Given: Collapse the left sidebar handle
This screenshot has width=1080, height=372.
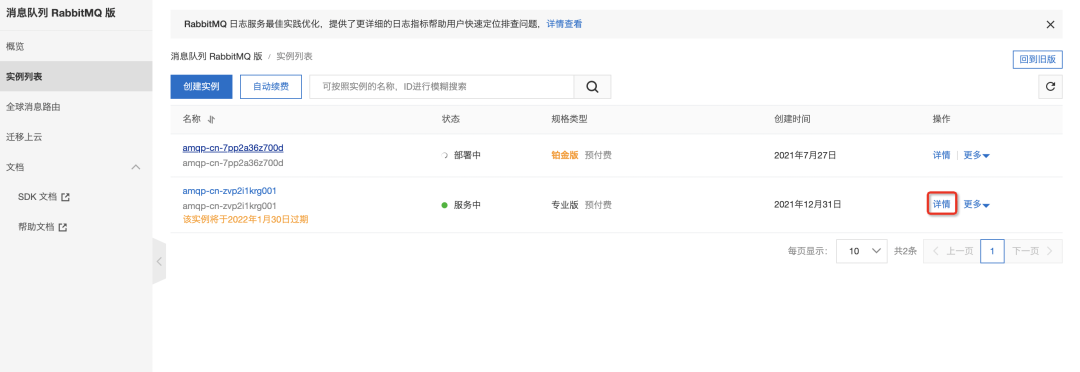Looking at the screenshot, I should point(159,261).
